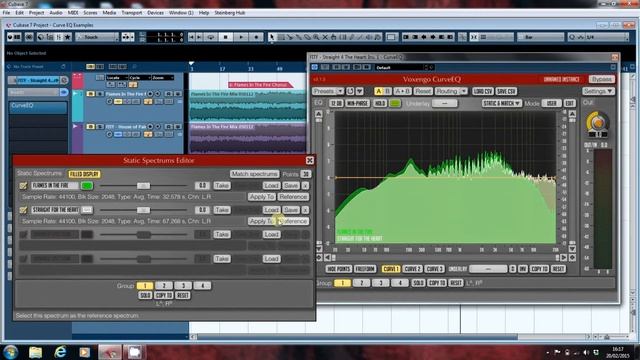Solo the FTFF House of Pain track
The width and height of the screenshot is (640, 360).
click(100, 127)
